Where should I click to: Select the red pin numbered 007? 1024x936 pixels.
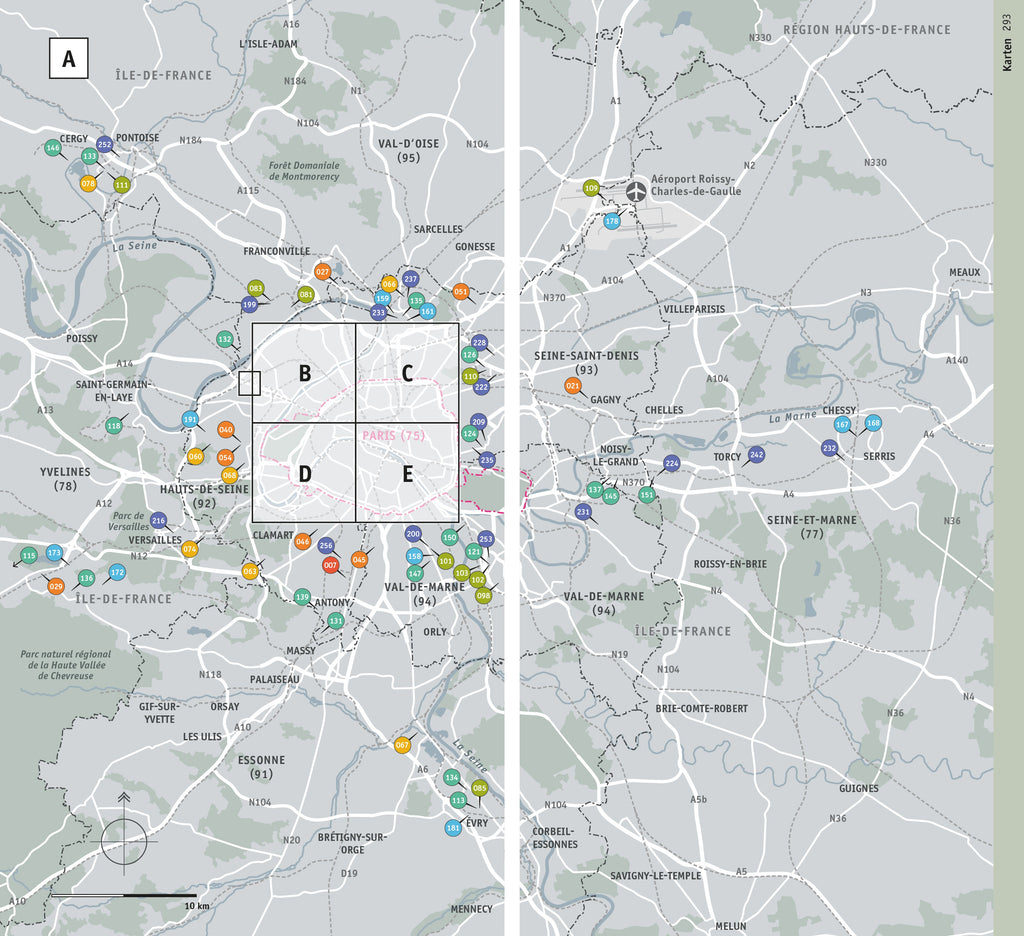(330, 565)
